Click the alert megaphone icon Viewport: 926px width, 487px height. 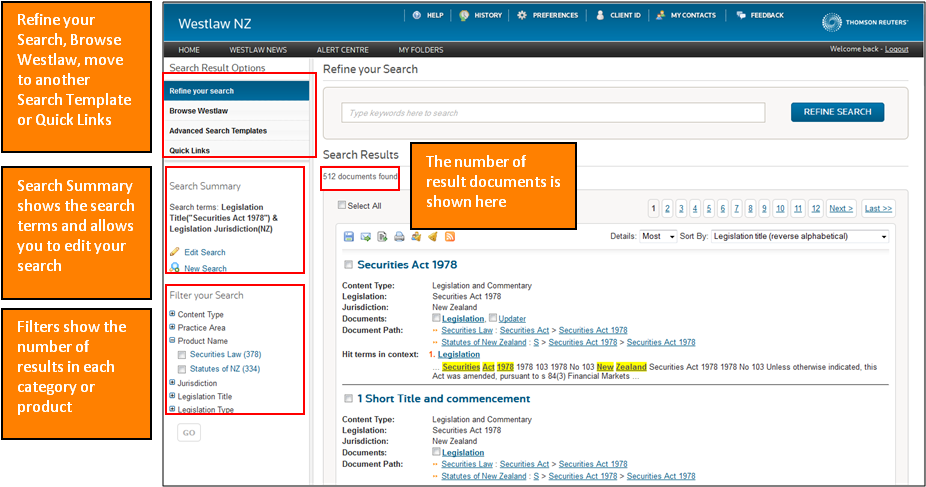pyautogui.click(x=433, y=237)
